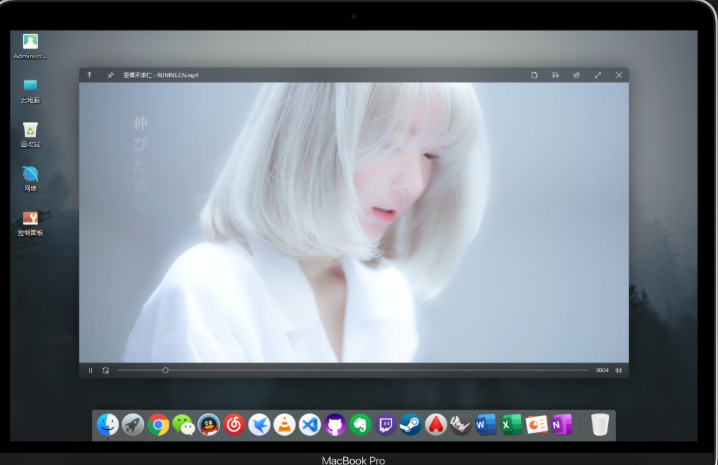Launch Google Chrome from the dock
Viewport: 718px width, 465px height.
pos(158,425)
